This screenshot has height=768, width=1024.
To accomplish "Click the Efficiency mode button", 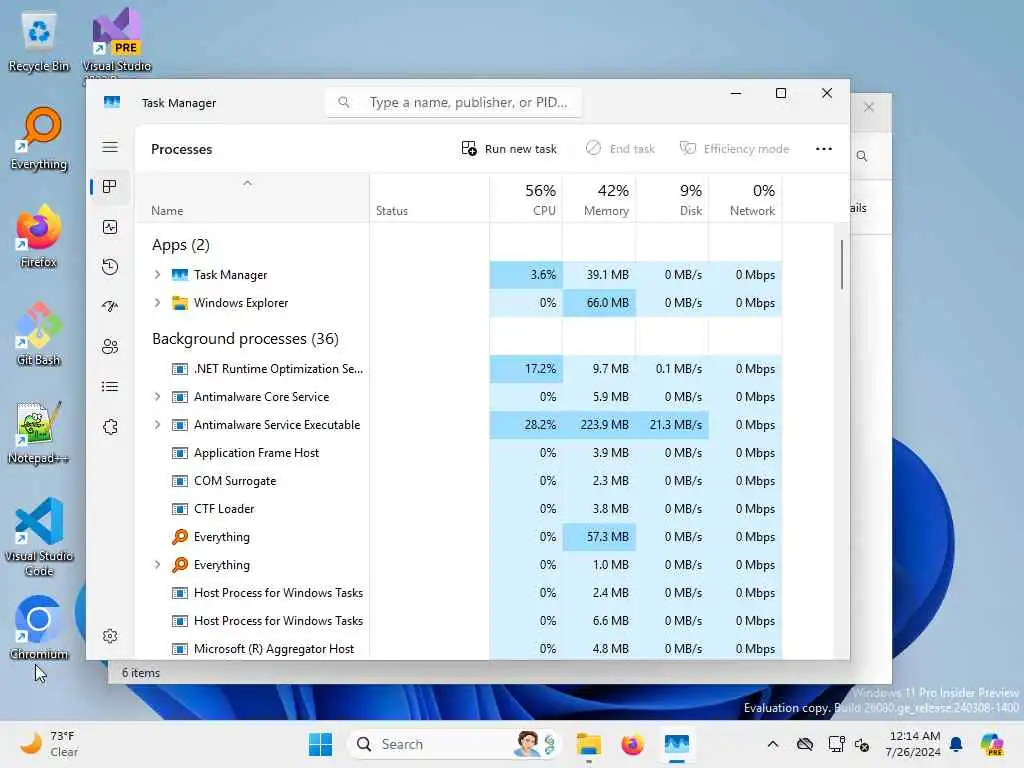I will point(735,149).
